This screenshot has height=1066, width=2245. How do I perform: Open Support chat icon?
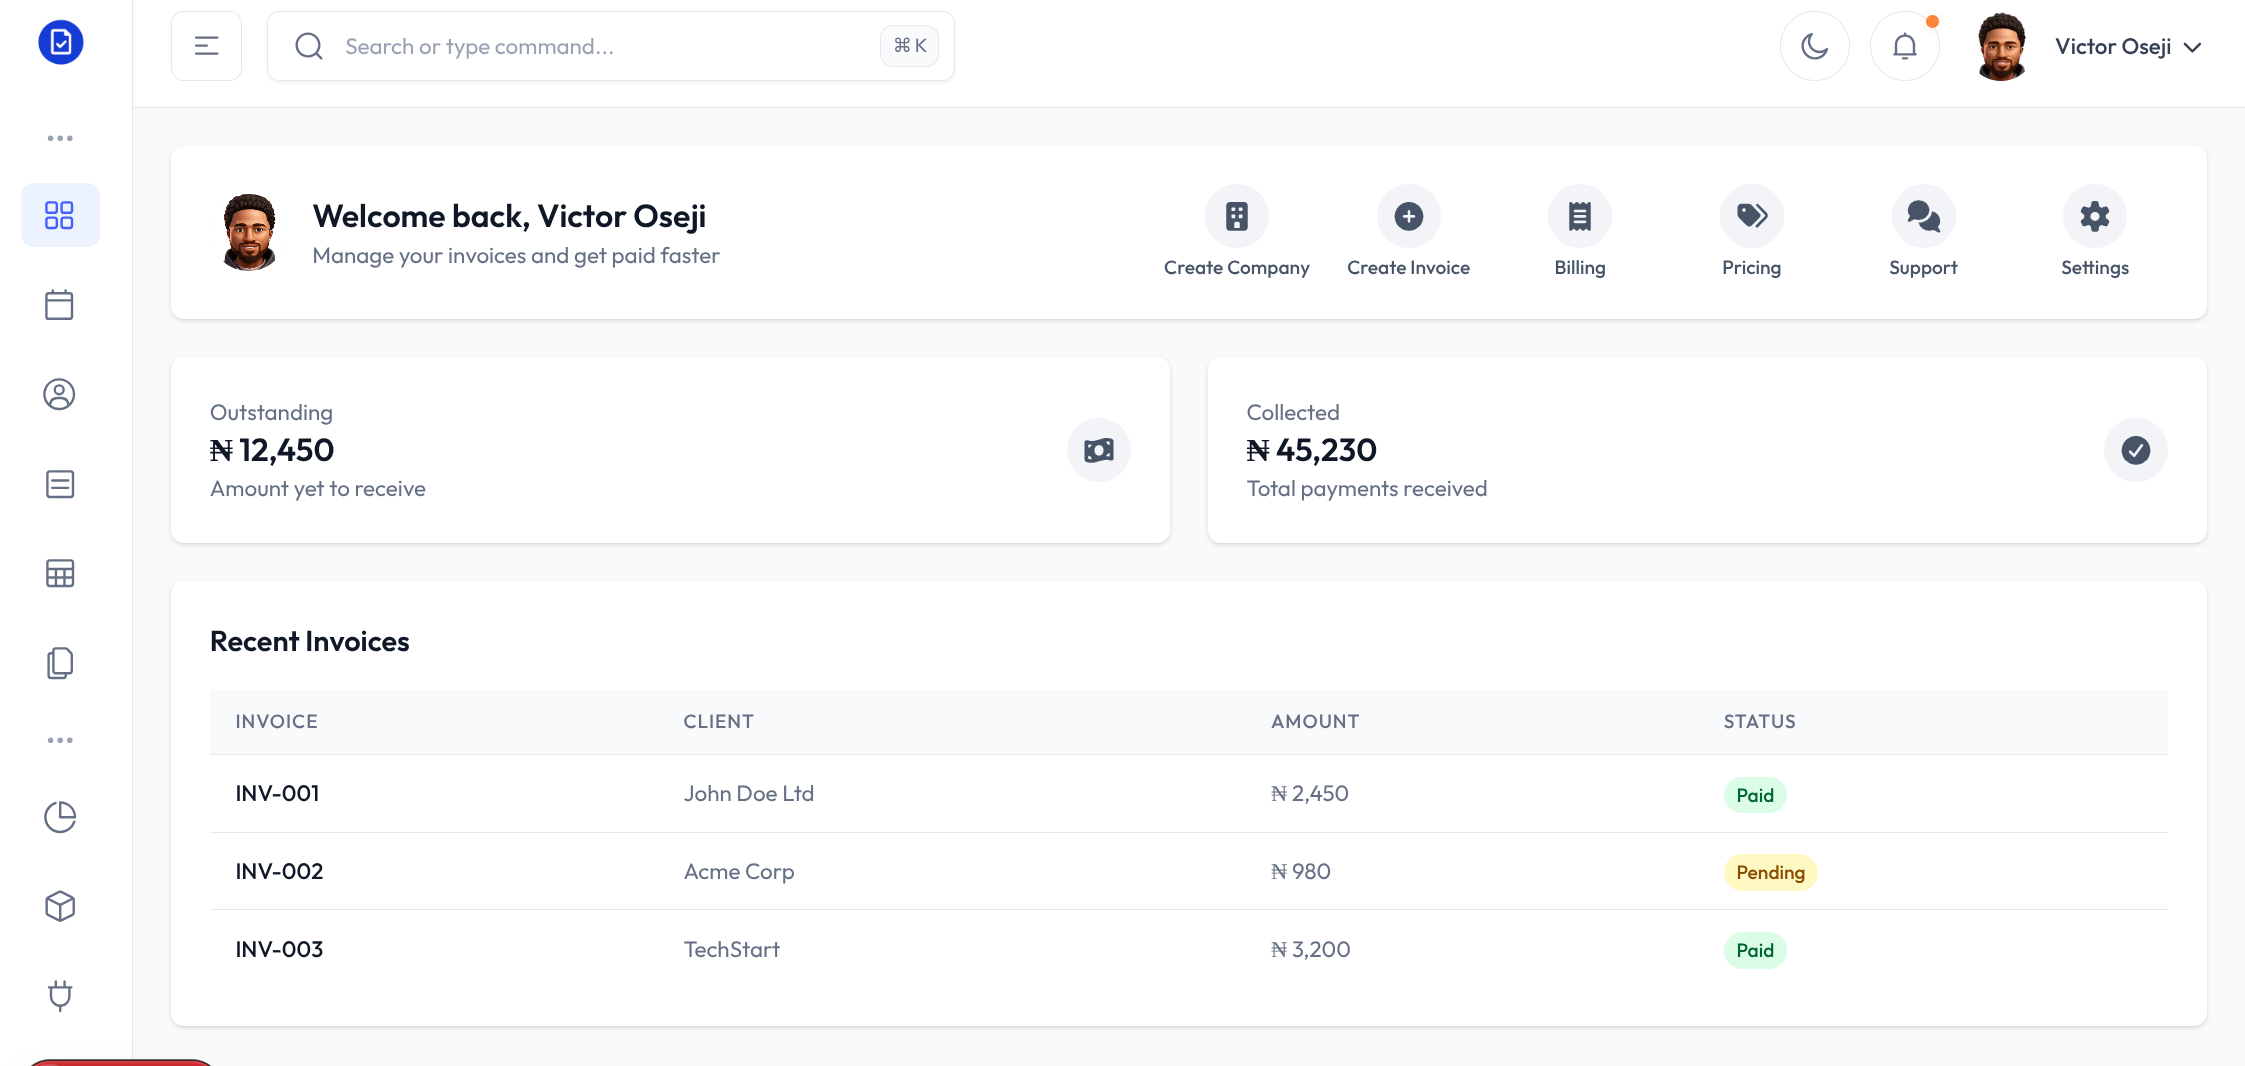1922,215
